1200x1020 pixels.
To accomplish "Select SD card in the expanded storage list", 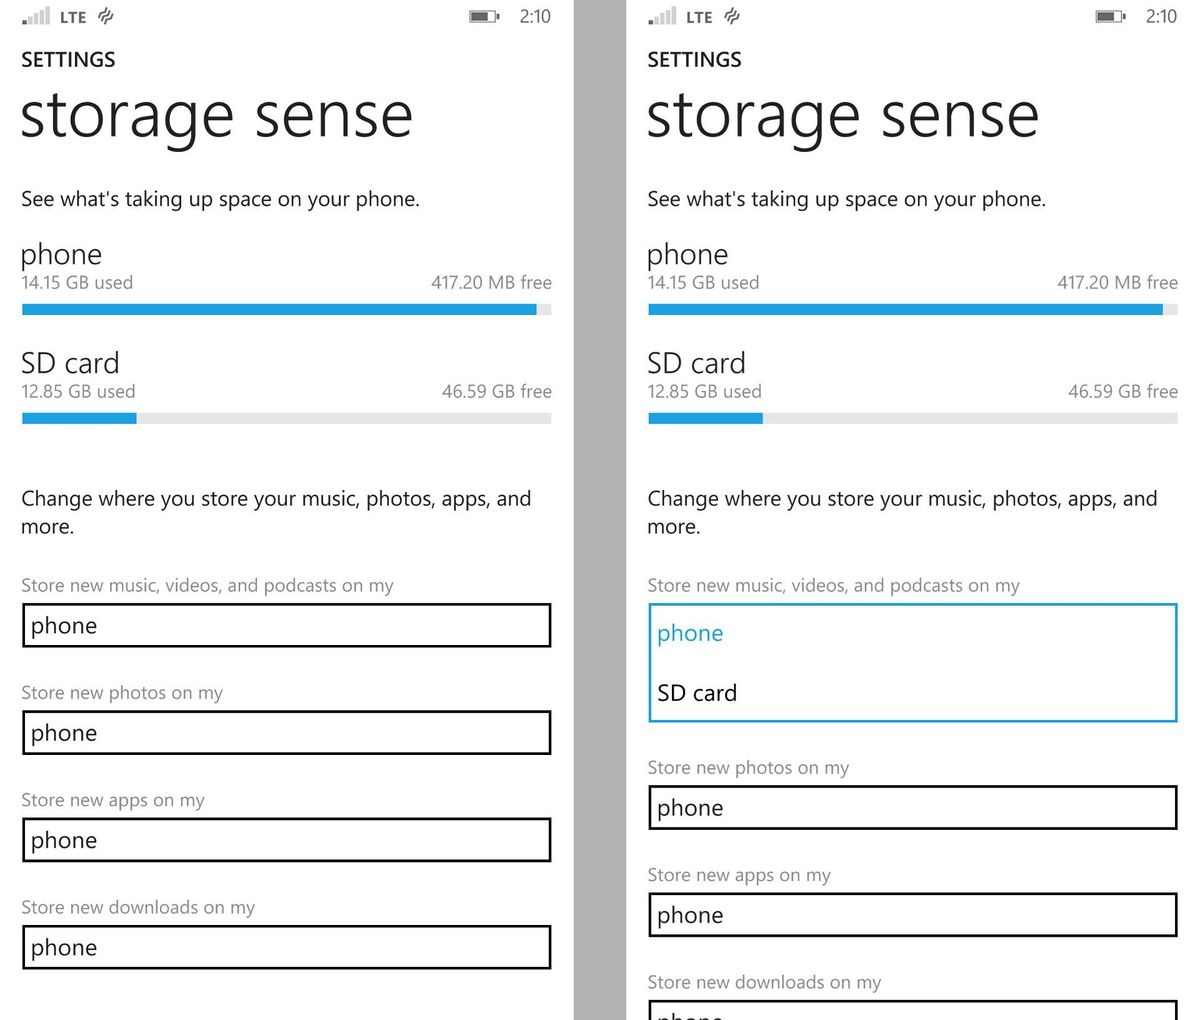I will coord(697,692).
